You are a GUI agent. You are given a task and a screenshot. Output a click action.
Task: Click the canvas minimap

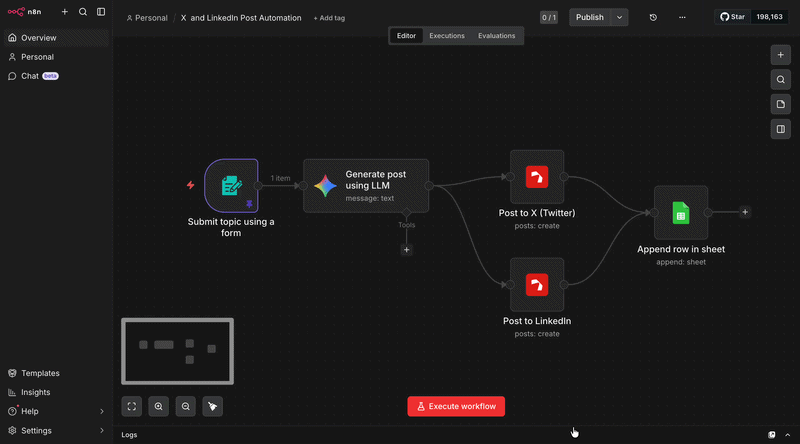click(x=178, y=351)
